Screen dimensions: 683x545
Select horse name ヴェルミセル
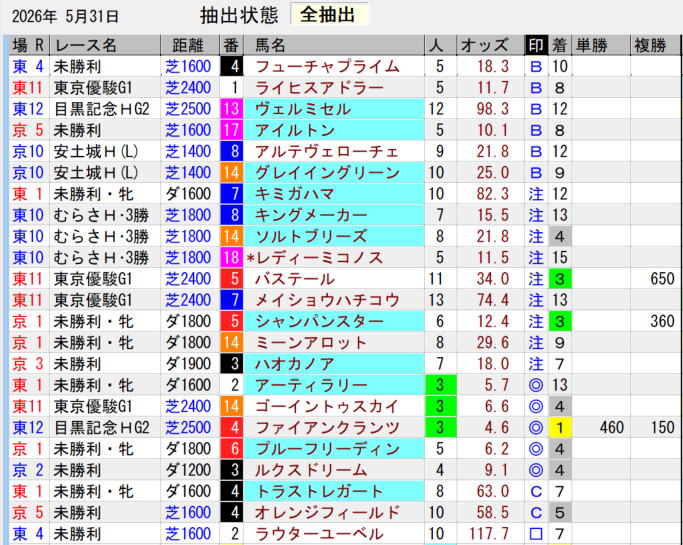[303, 109]
